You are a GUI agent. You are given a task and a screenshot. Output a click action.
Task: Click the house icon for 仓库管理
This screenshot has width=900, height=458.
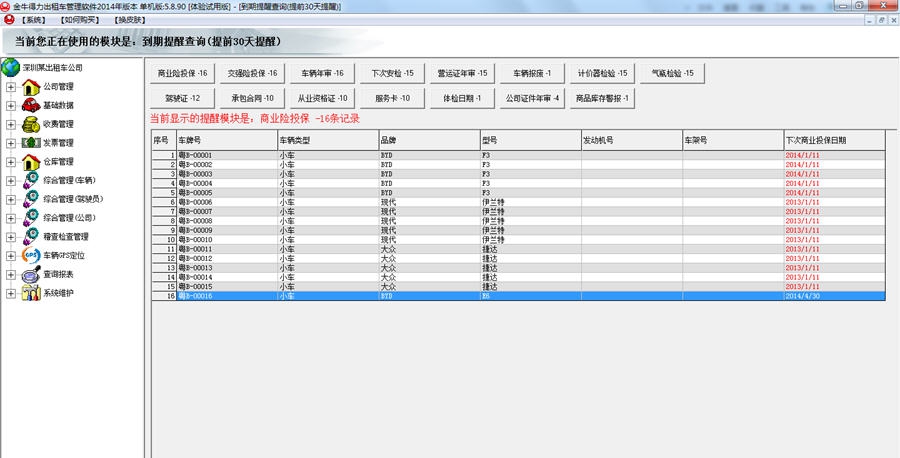coord(31,162)
